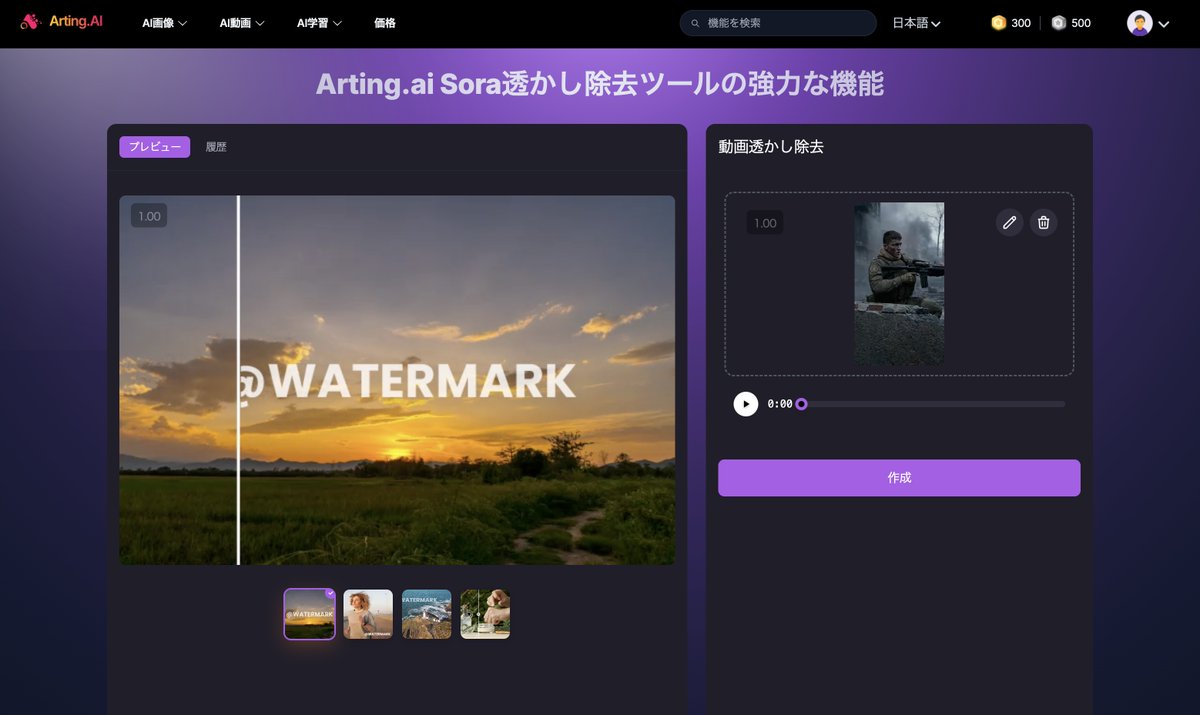Click the 1.00 badge on preview video
The height and width of the screenshot is (715, 1200).
tap(149, 216)
